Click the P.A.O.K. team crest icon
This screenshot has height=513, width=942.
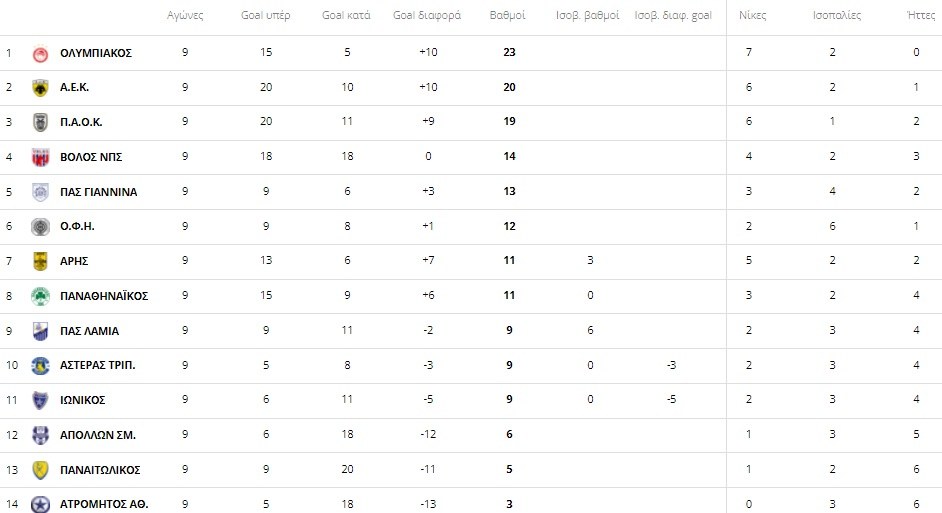click(x=40, y=122)
